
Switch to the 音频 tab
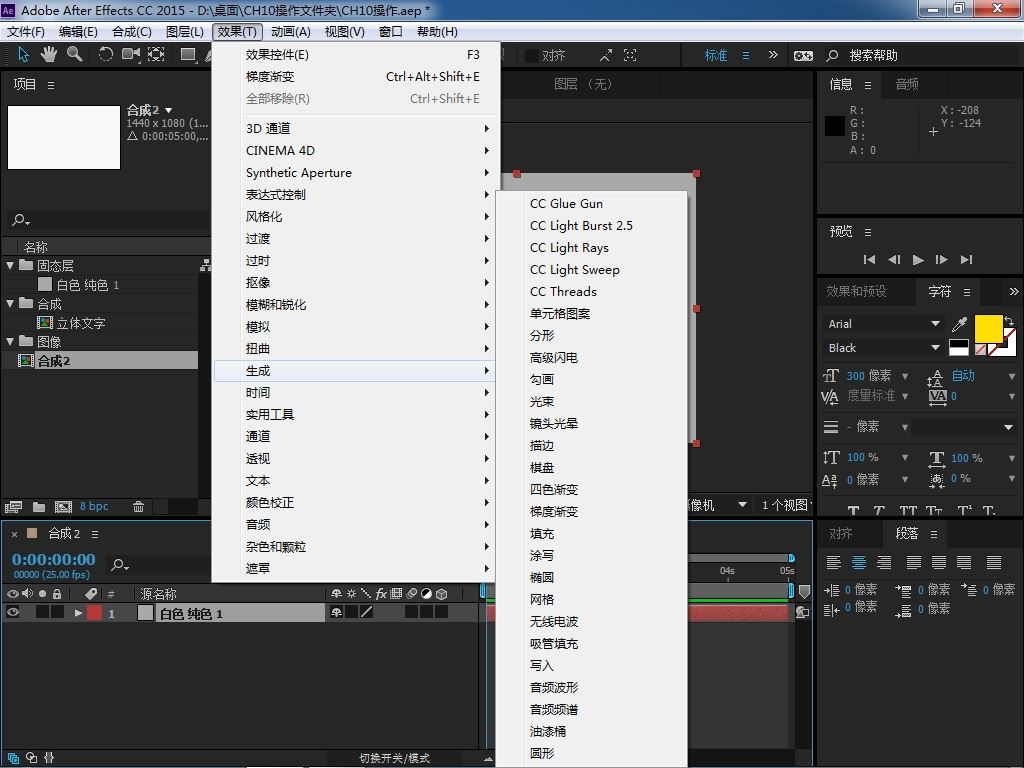[906, 84]
